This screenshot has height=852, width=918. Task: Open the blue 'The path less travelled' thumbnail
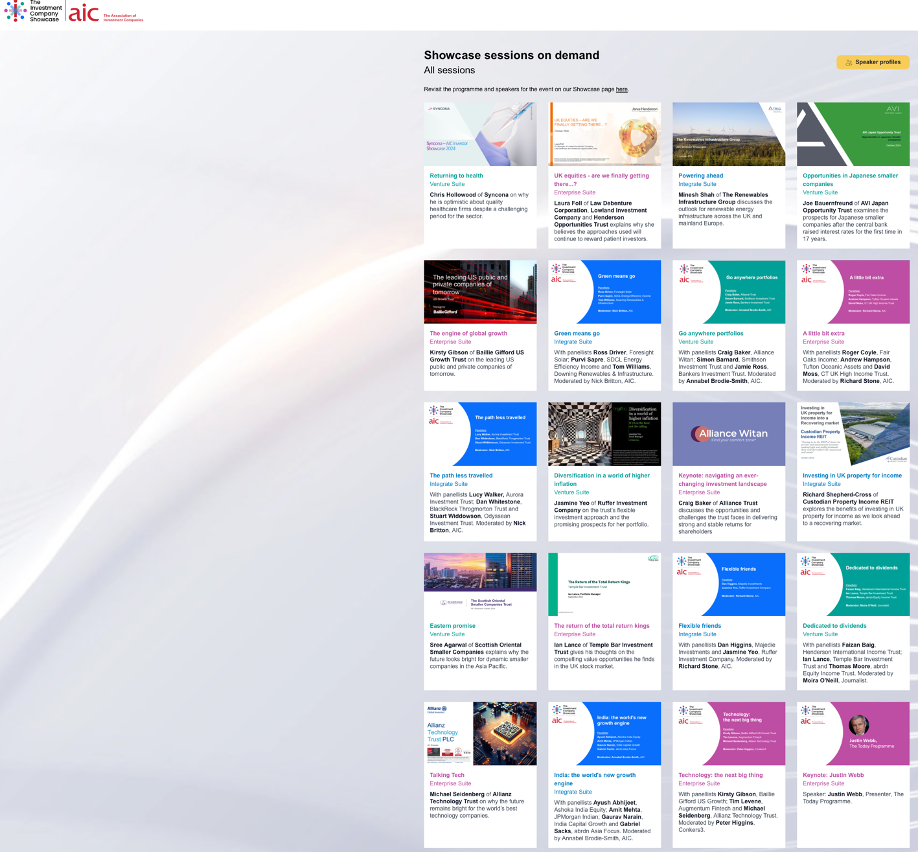click(x=480, y=434)
